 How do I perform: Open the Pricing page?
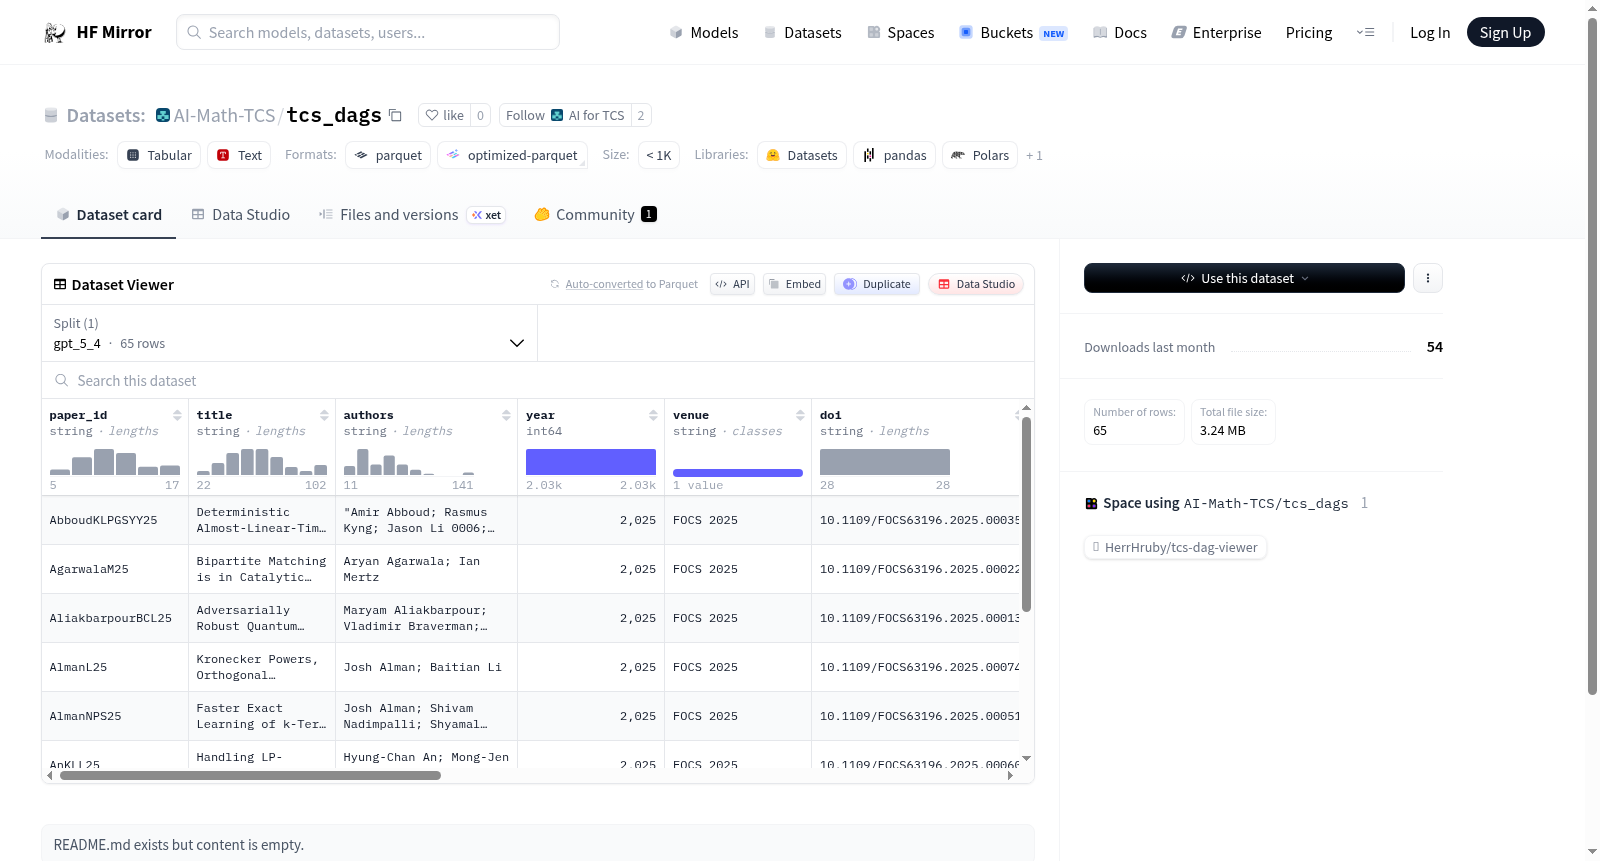1309,32
